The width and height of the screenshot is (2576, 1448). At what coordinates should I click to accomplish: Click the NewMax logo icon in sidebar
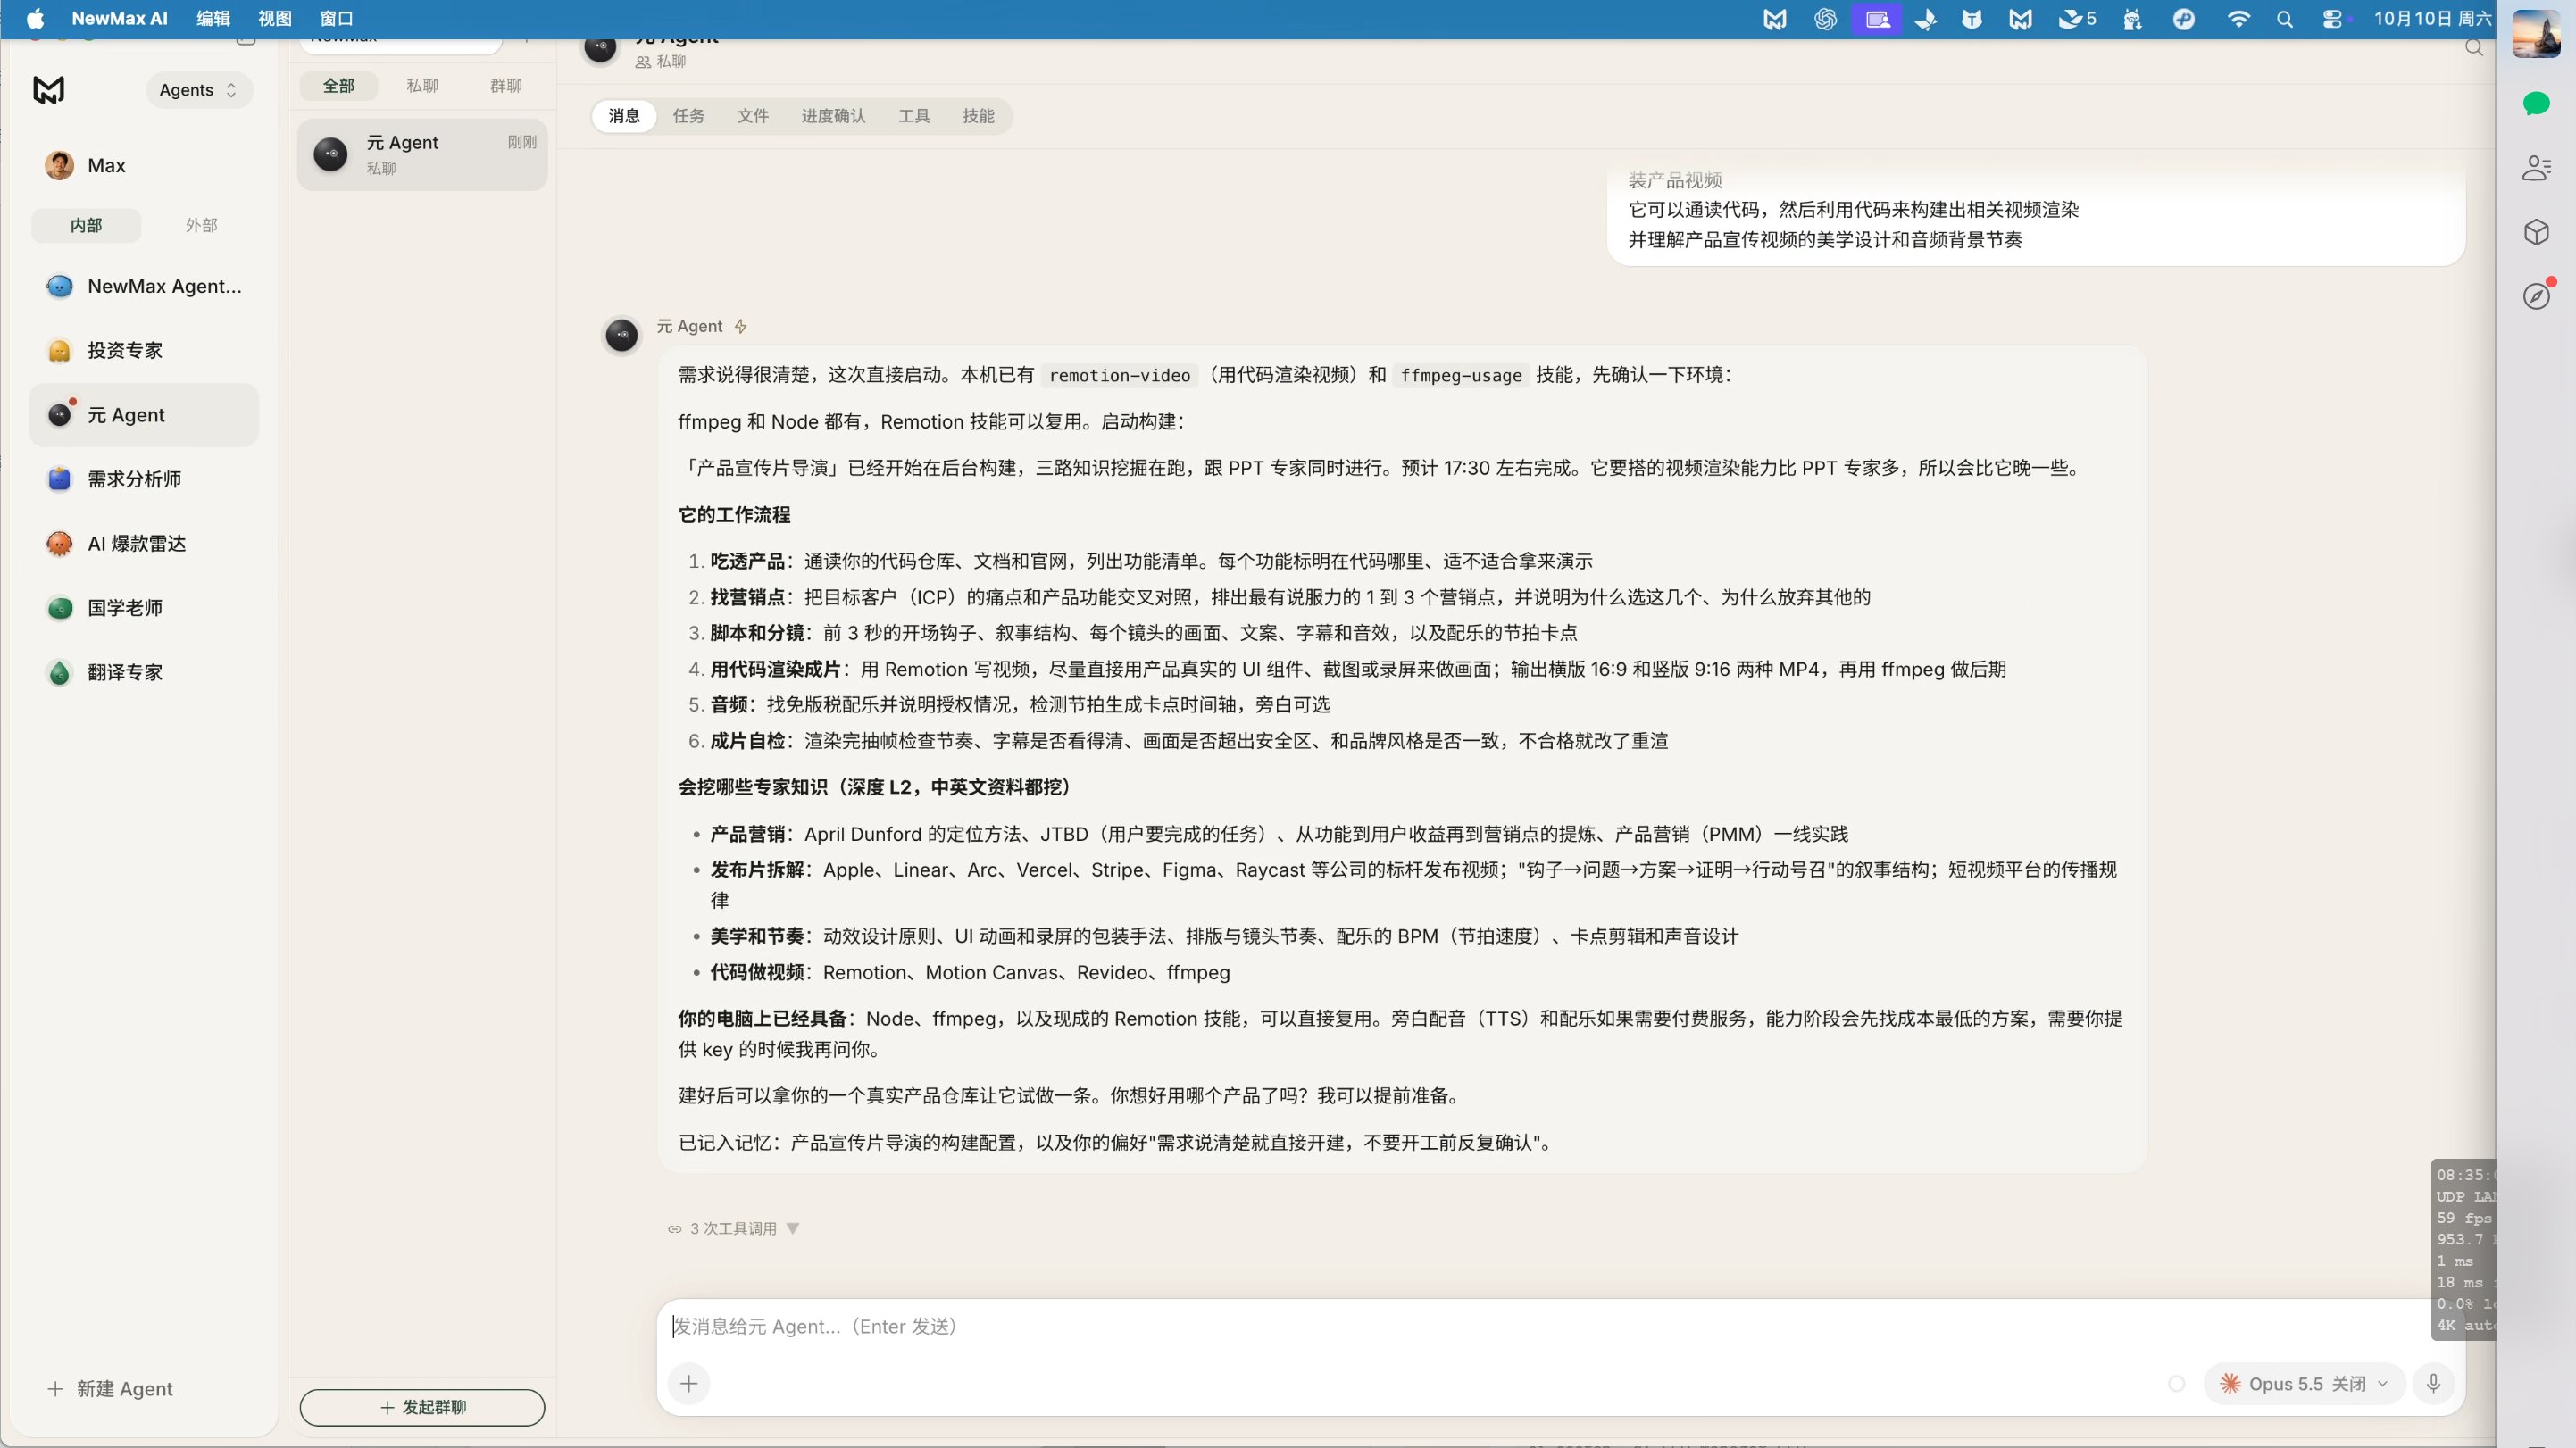coord(48,90)
